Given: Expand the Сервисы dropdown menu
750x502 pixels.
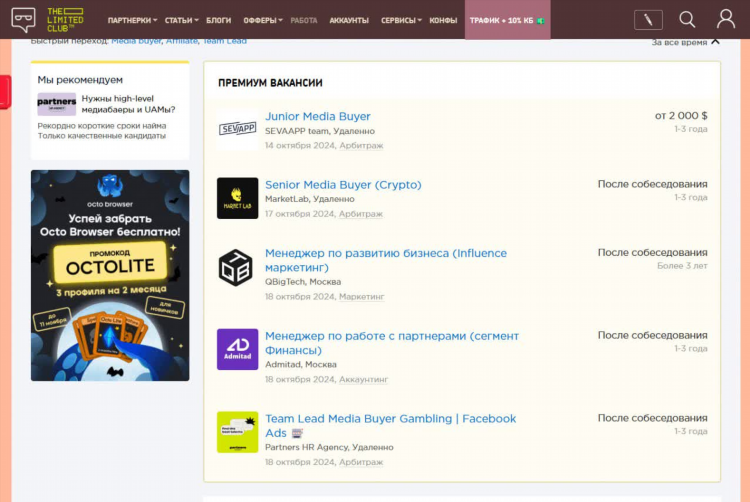Looking at the screenshot, I should pos(401,21).
